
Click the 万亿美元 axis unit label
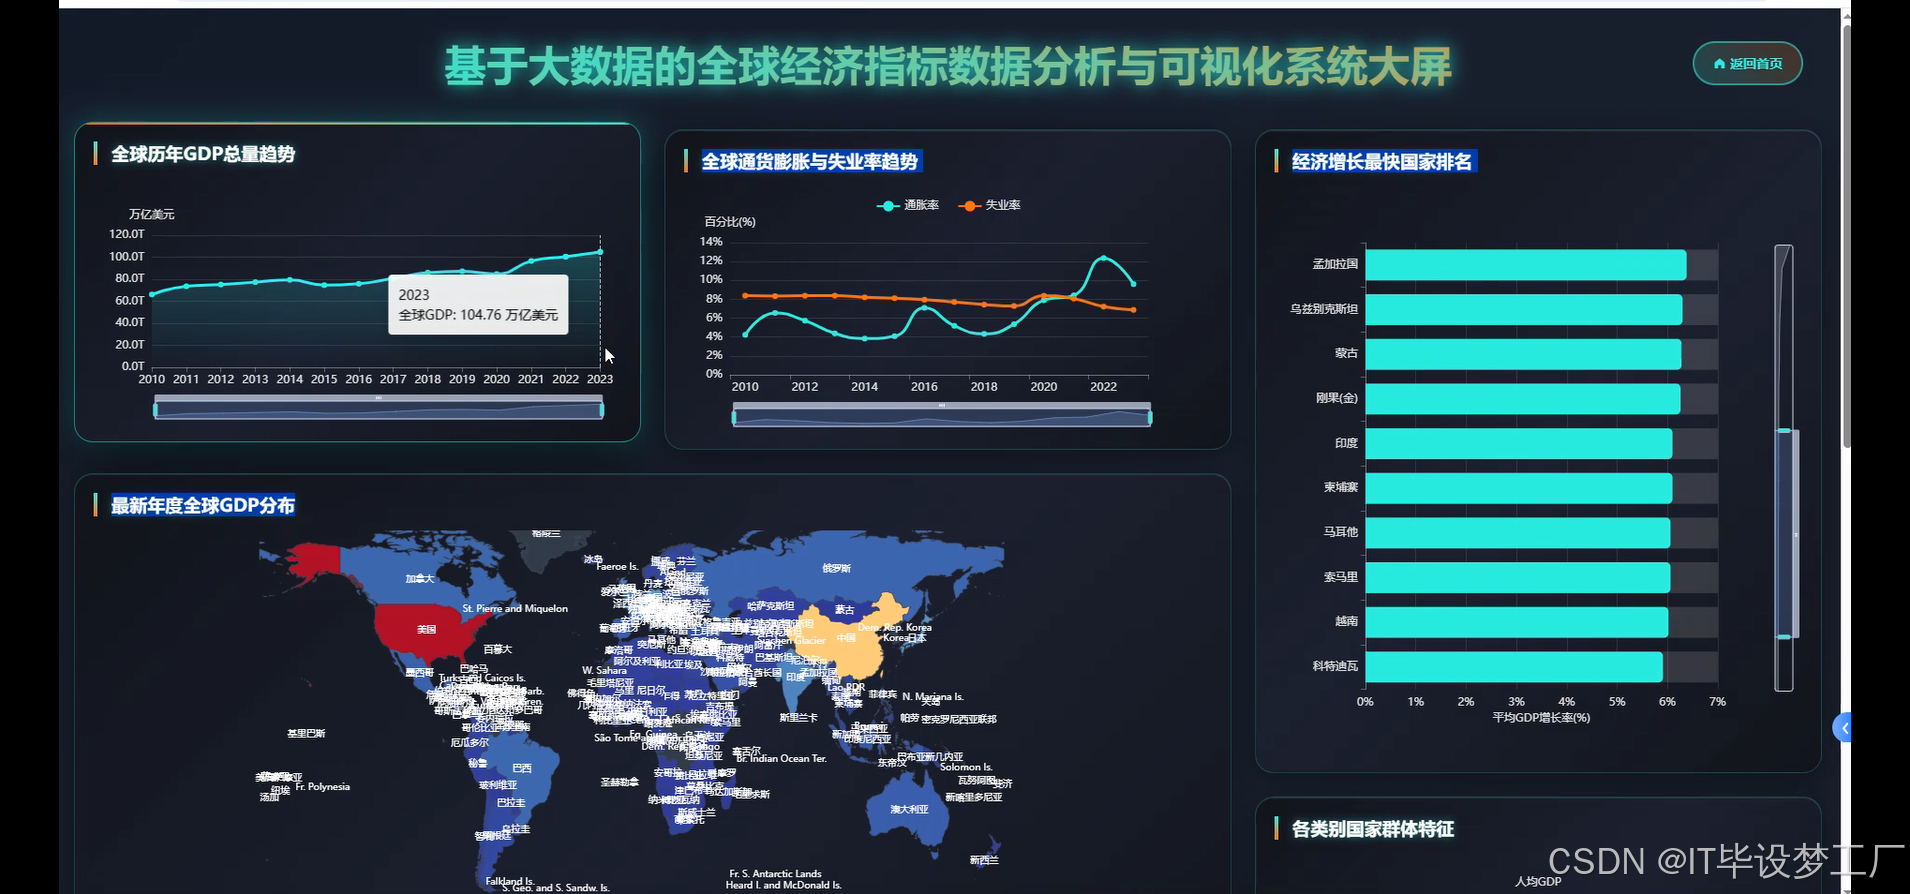pos(151,214)
